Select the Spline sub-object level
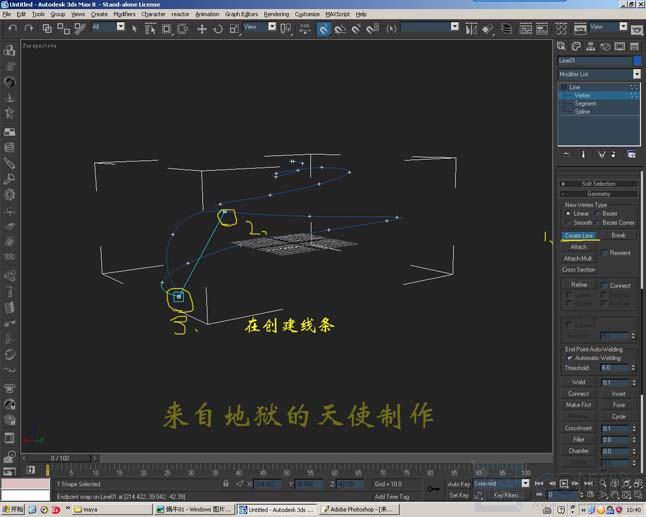Screen dimensions: 646x517 point(582,112)
